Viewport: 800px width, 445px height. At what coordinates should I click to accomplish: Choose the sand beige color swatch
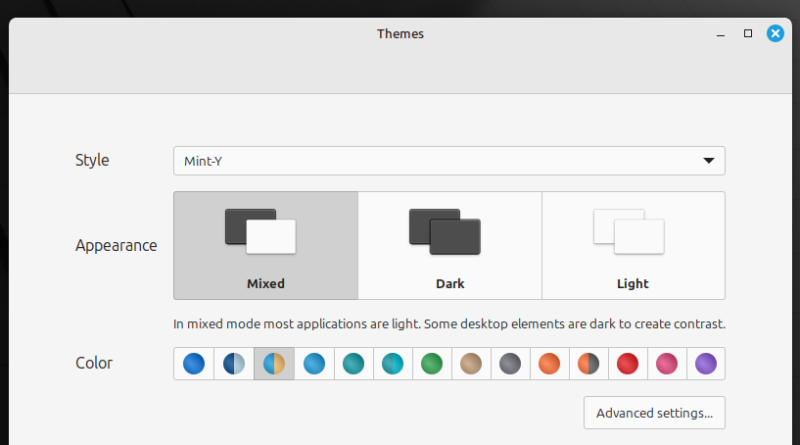471,364
